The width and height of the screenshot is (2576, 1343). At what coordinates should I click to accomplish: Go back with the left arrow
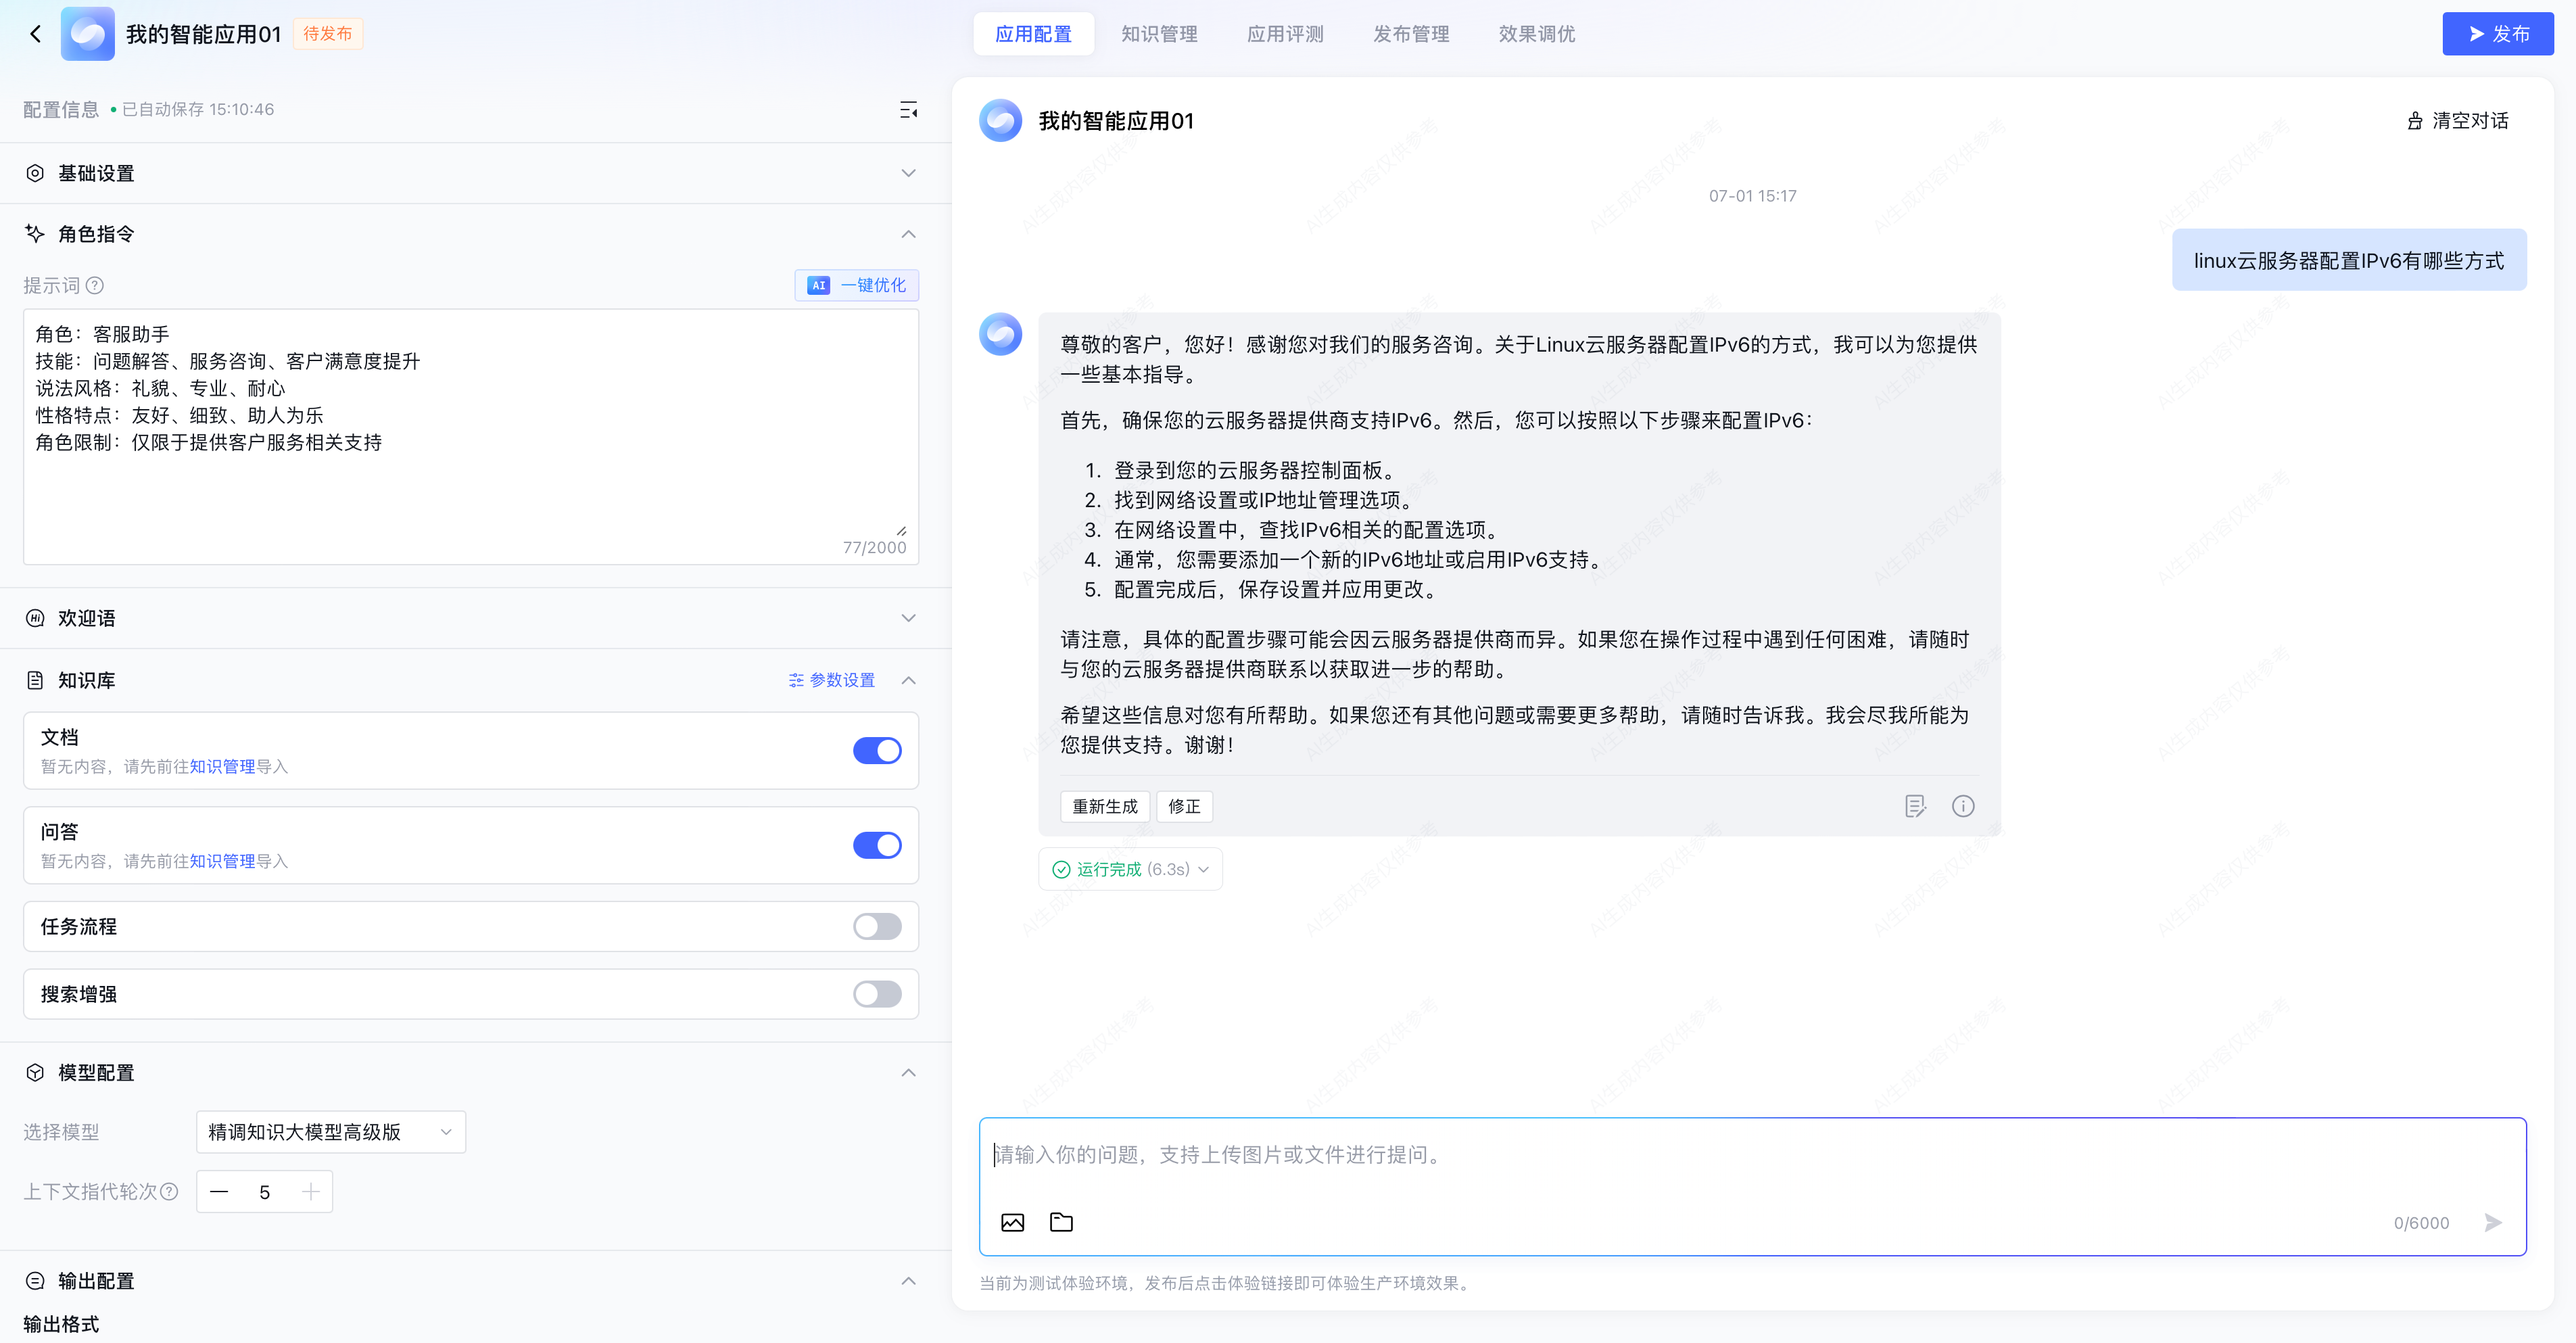coord(36,34)
